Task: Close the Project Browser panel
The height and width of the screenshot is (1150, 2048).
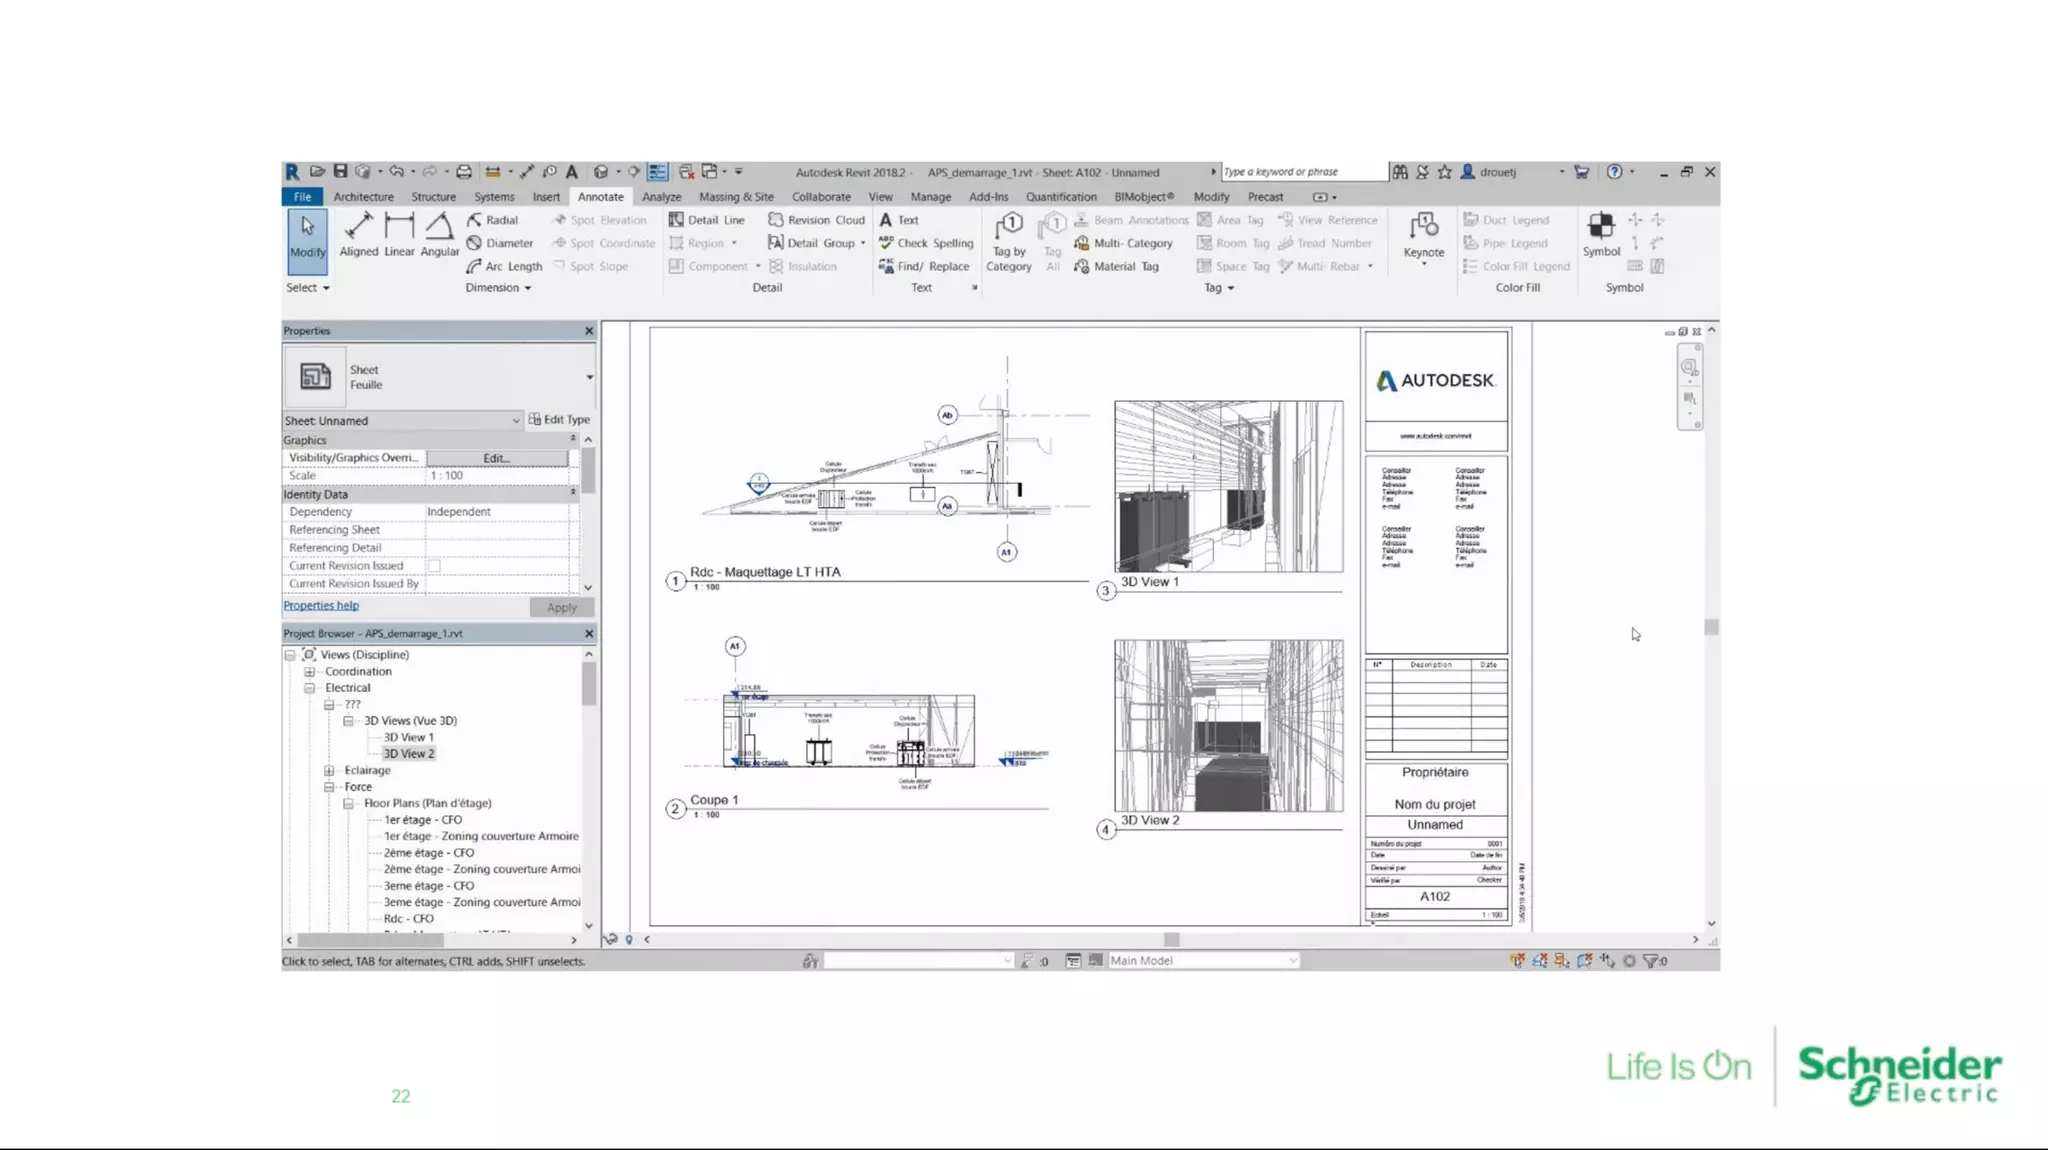Action: (x=589, y=634)
